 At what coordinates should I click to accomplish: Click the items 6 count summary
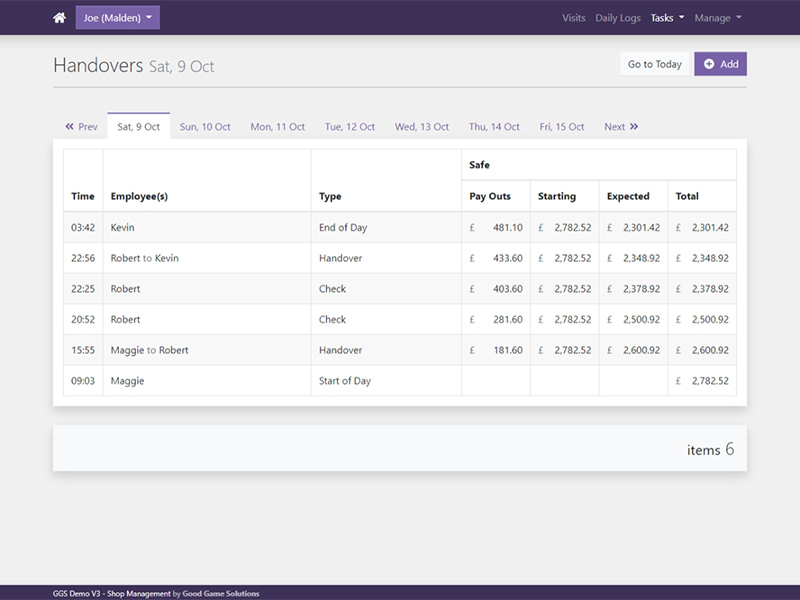point(710,449)
